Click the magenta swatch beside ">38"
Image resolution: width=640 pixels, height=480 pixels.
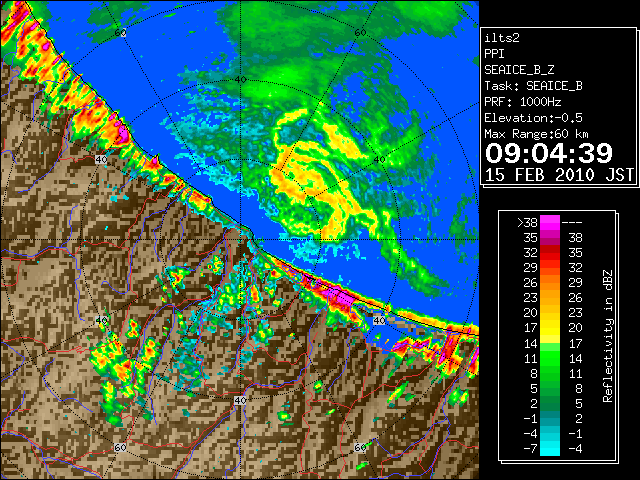point(550,222)
